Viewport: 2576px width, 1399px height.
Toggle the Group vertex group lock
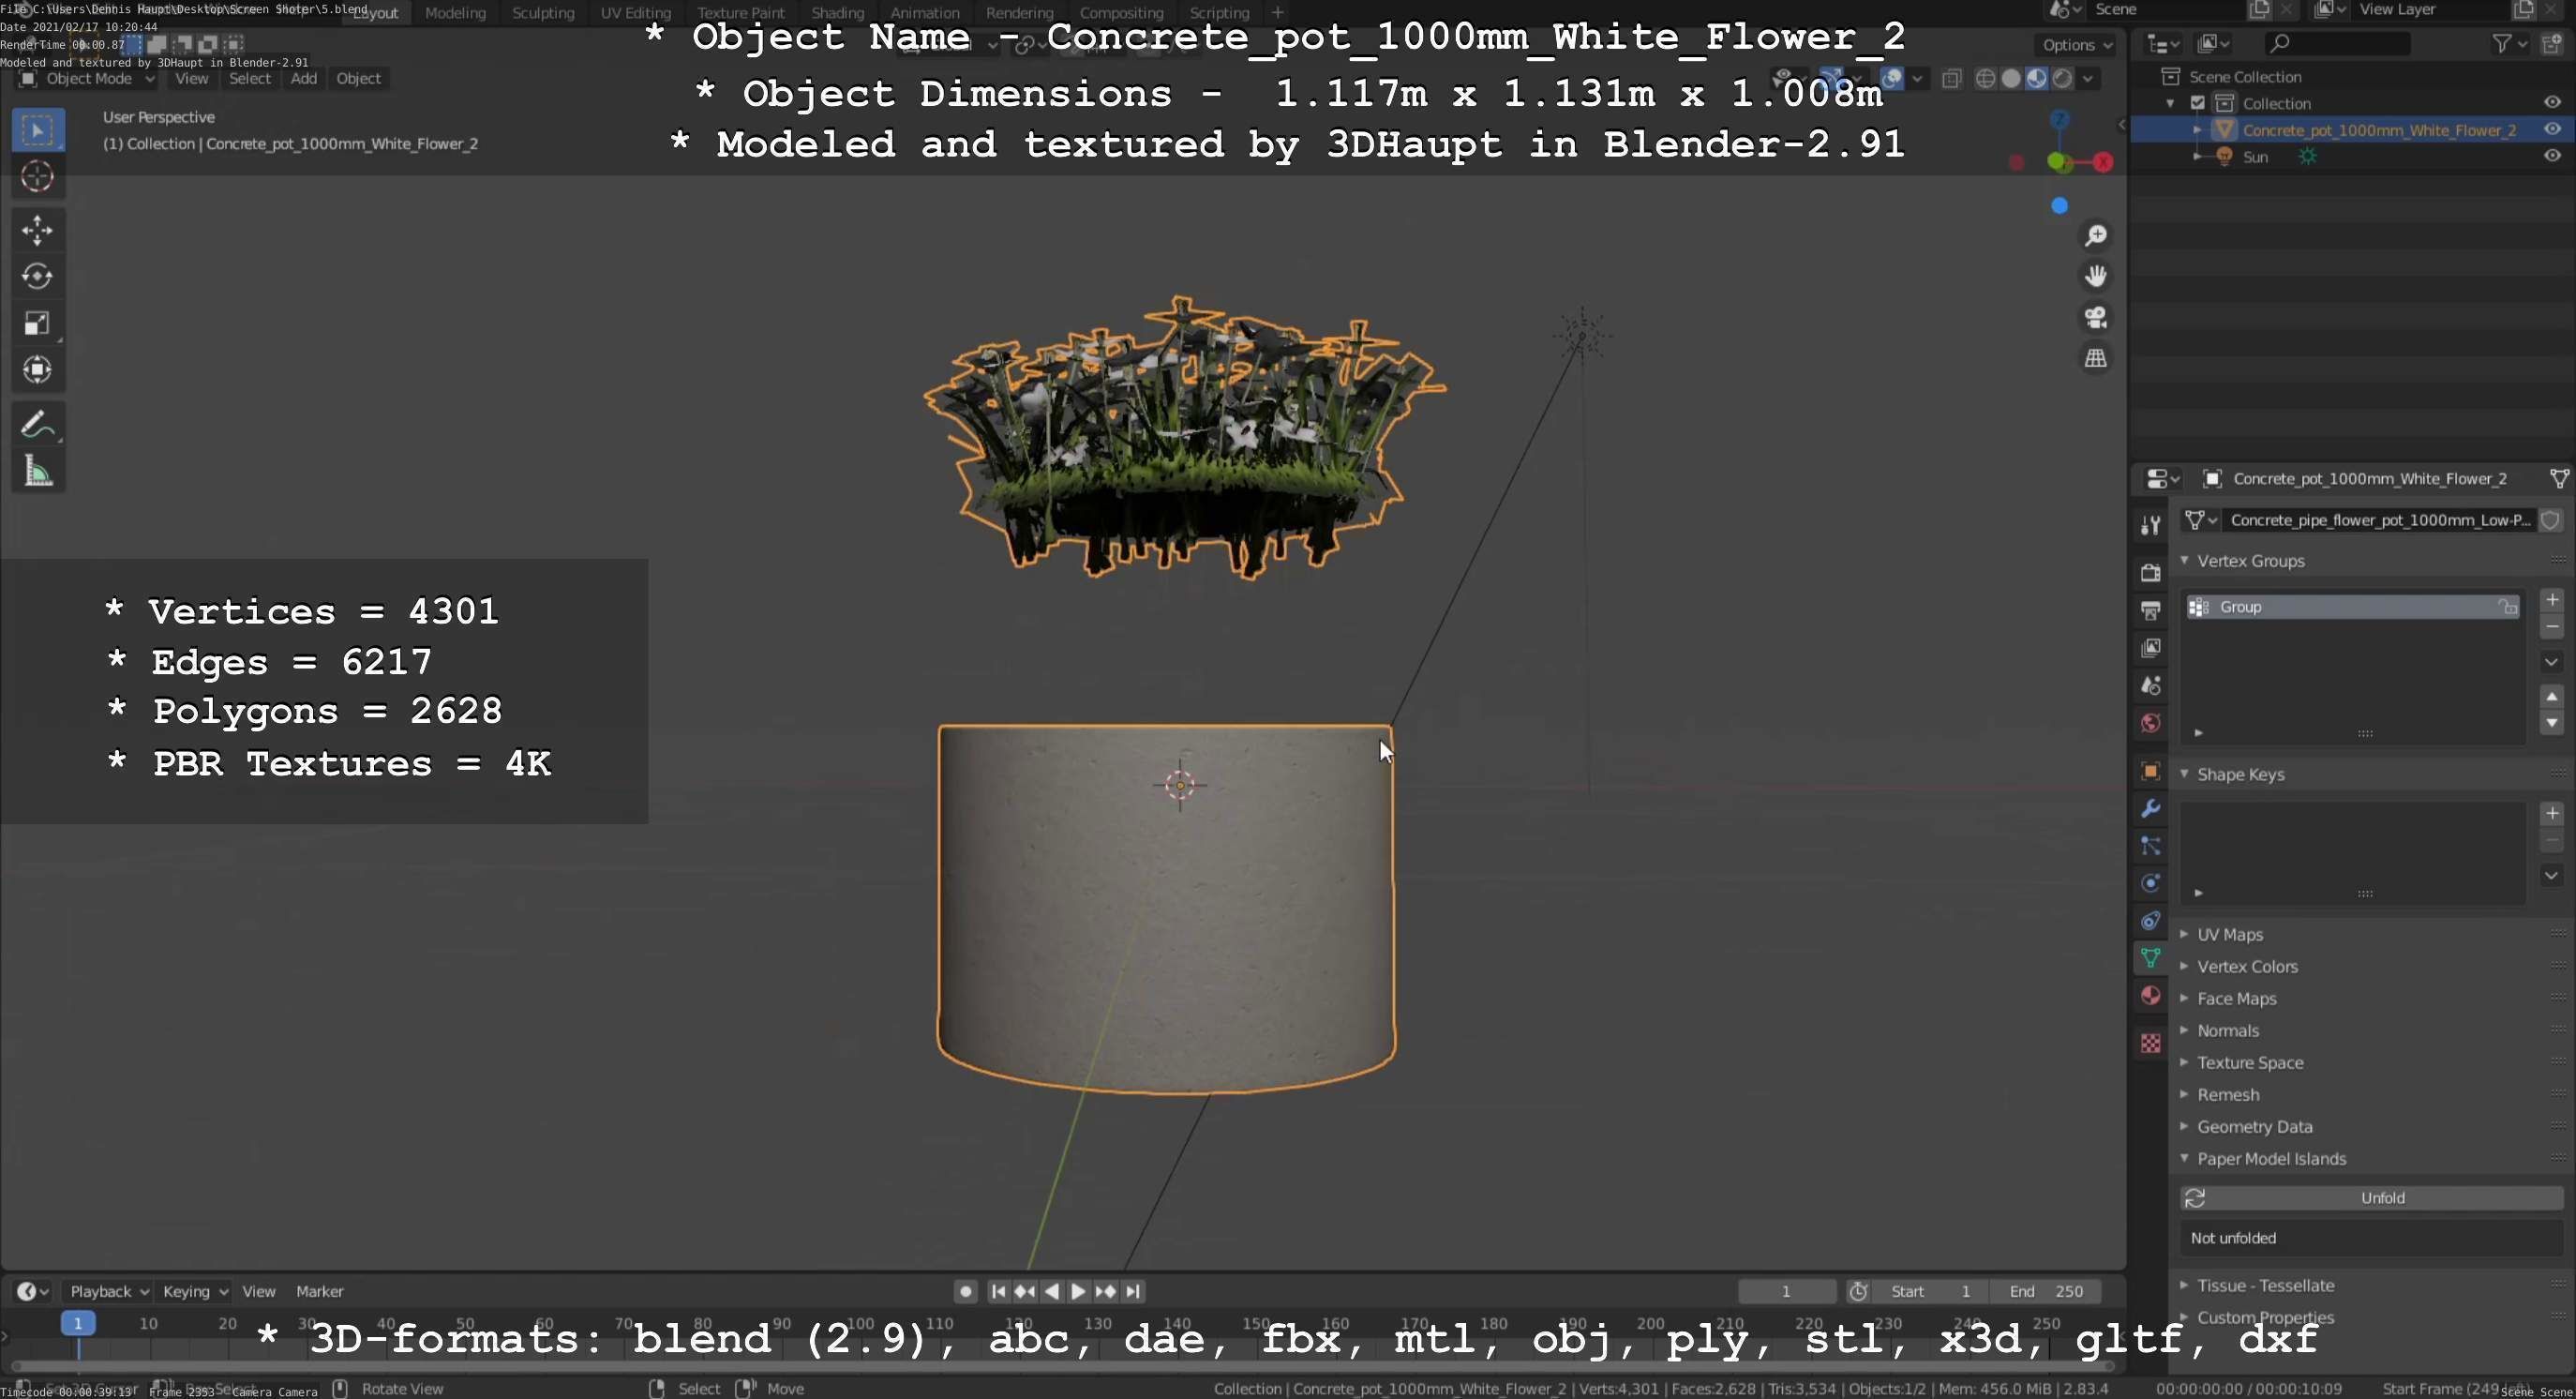coord(2507,607)
